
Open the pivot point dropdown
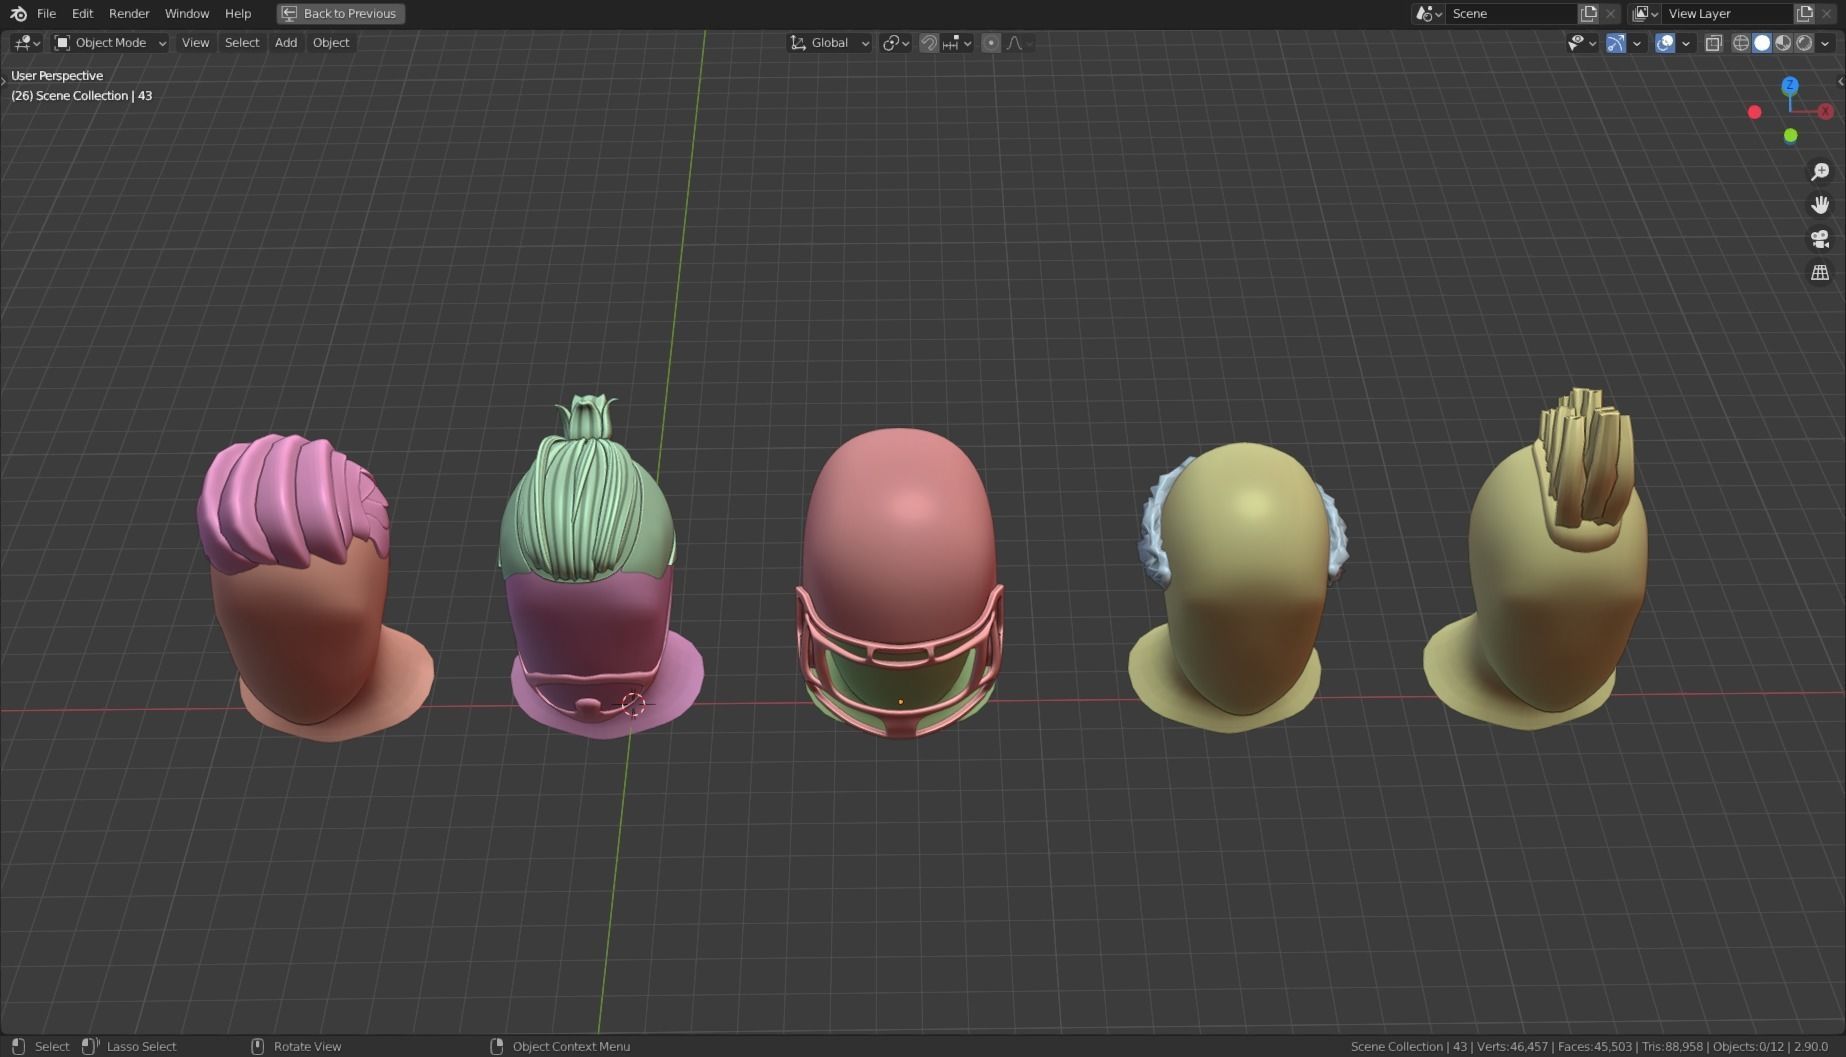pyautogui.click(x=895, y=43)
